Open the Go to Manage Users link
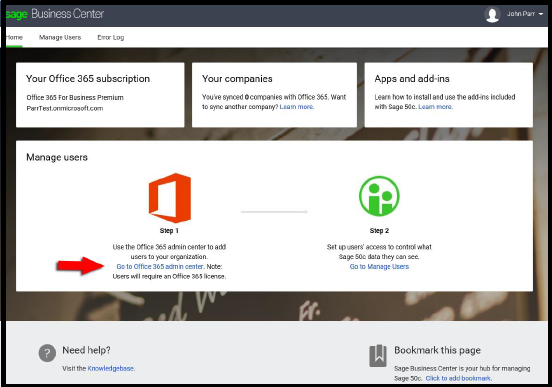The height and width of the screenshot is (387, 552). [379, 267]
